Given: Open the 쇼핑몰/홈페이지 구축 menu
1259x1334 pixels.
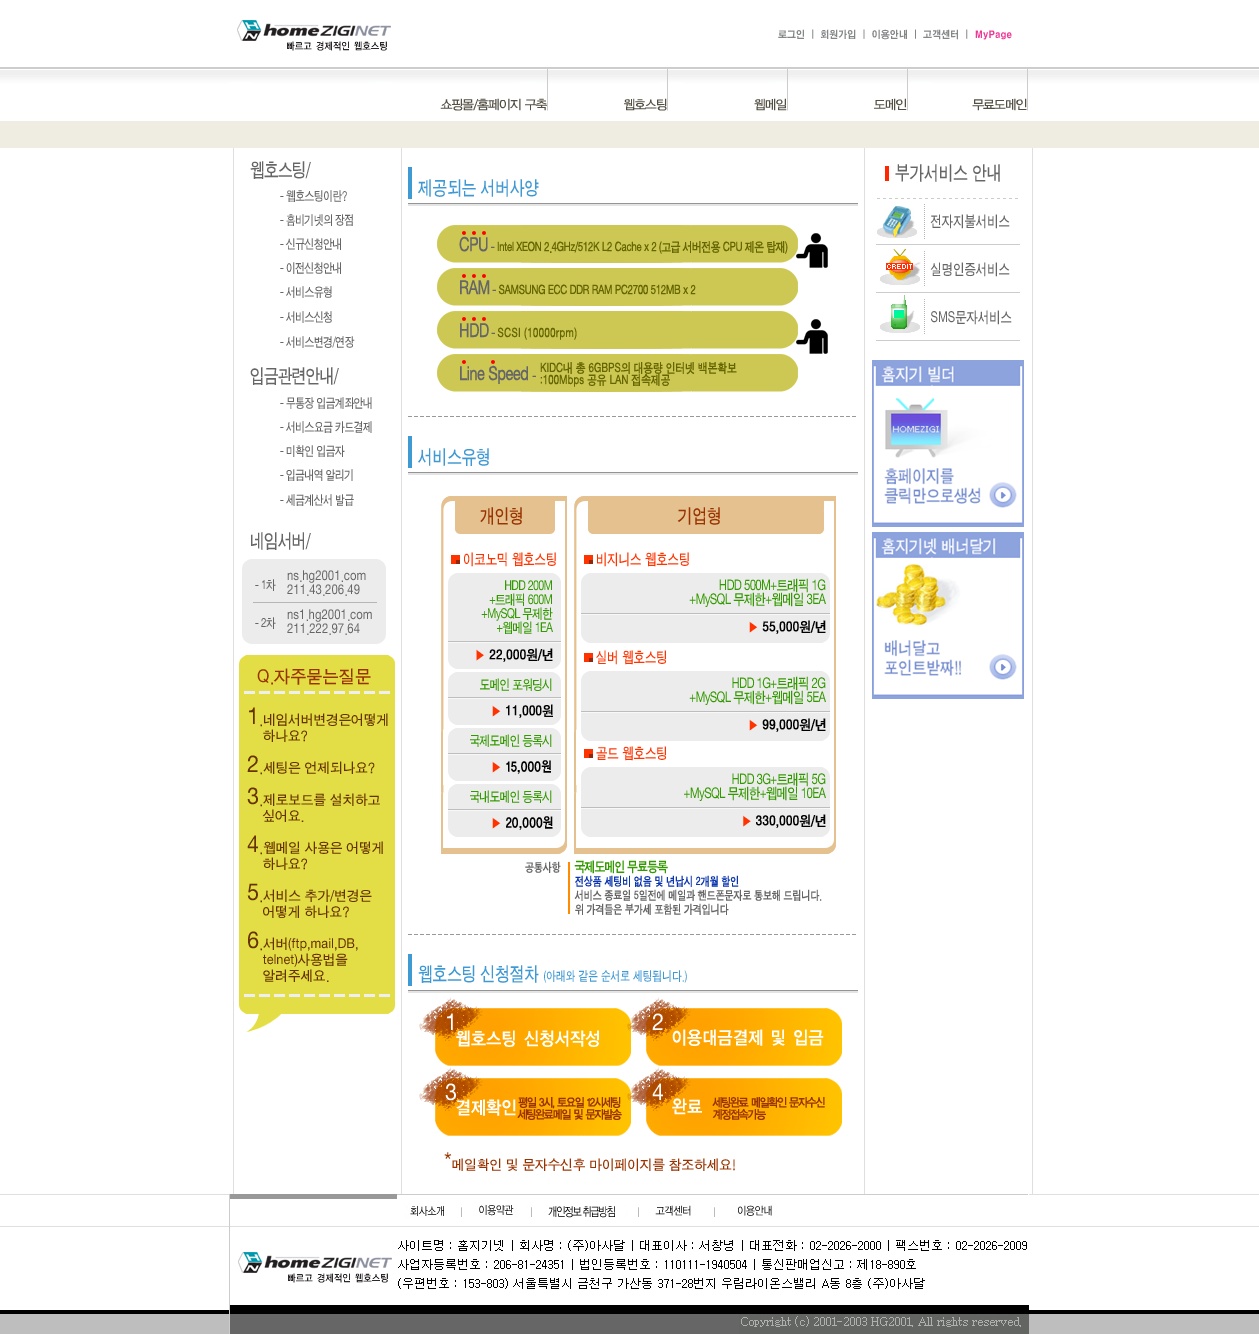Looking at the screenshot, I should [493, 104].
